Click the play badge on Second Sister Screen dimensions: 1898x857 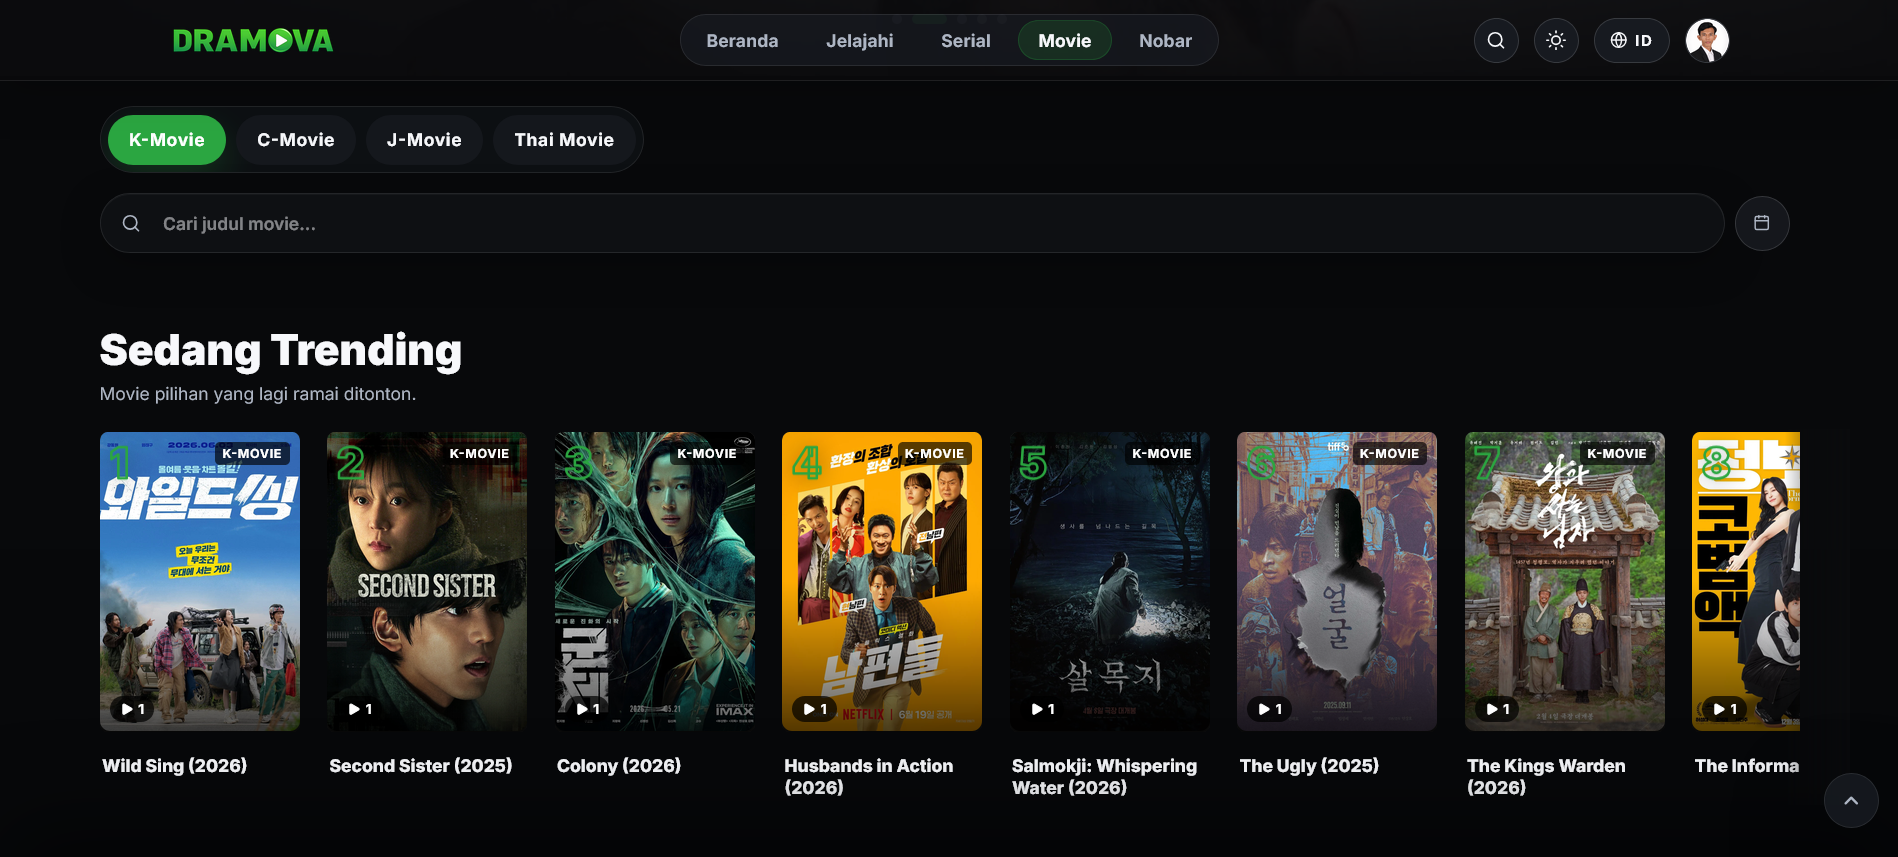pyautogui.click(x=360, y=709)
